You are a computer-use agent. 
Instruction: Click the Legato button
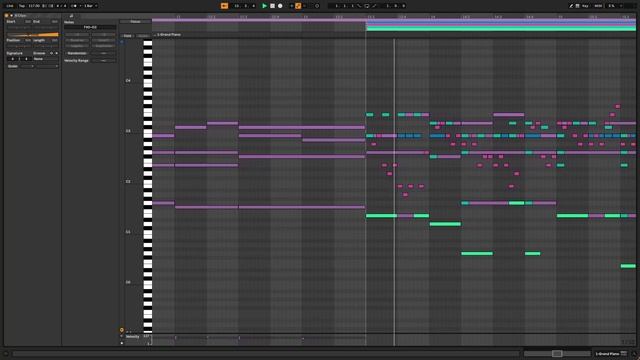coord(77,46)
